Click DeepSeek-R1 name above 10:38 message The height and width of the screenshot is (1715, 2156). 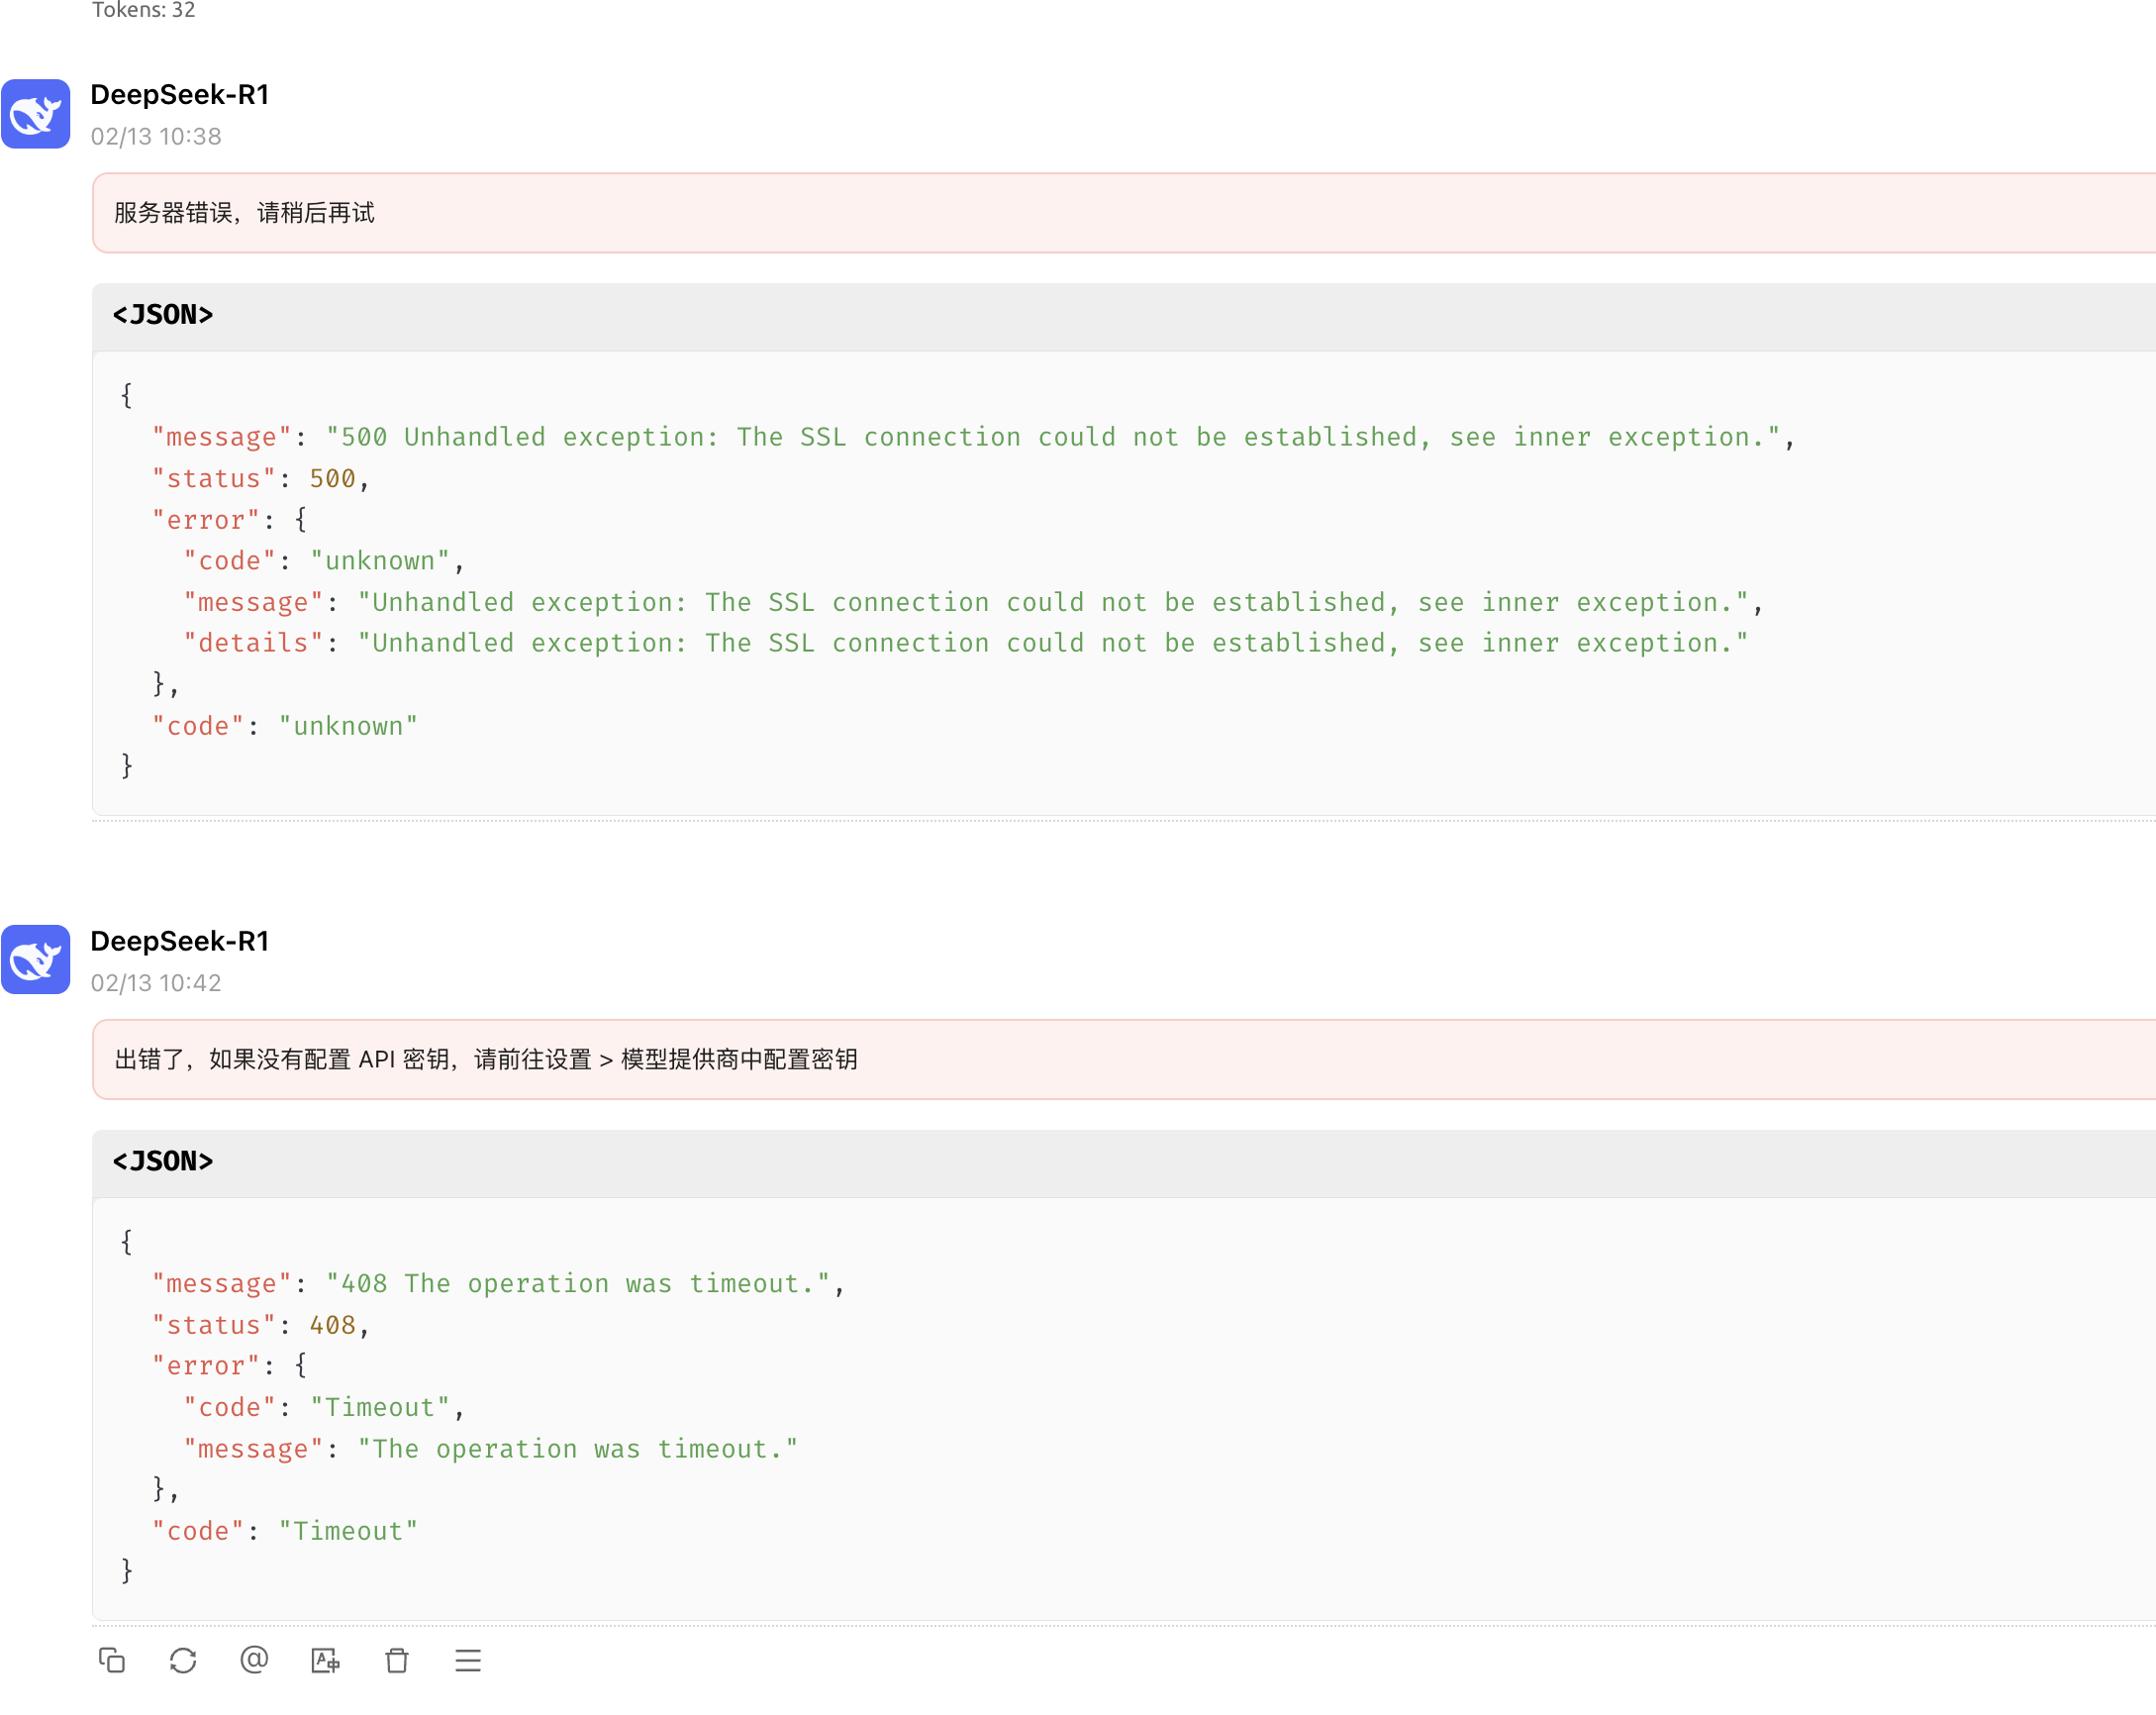coord(180,95)
